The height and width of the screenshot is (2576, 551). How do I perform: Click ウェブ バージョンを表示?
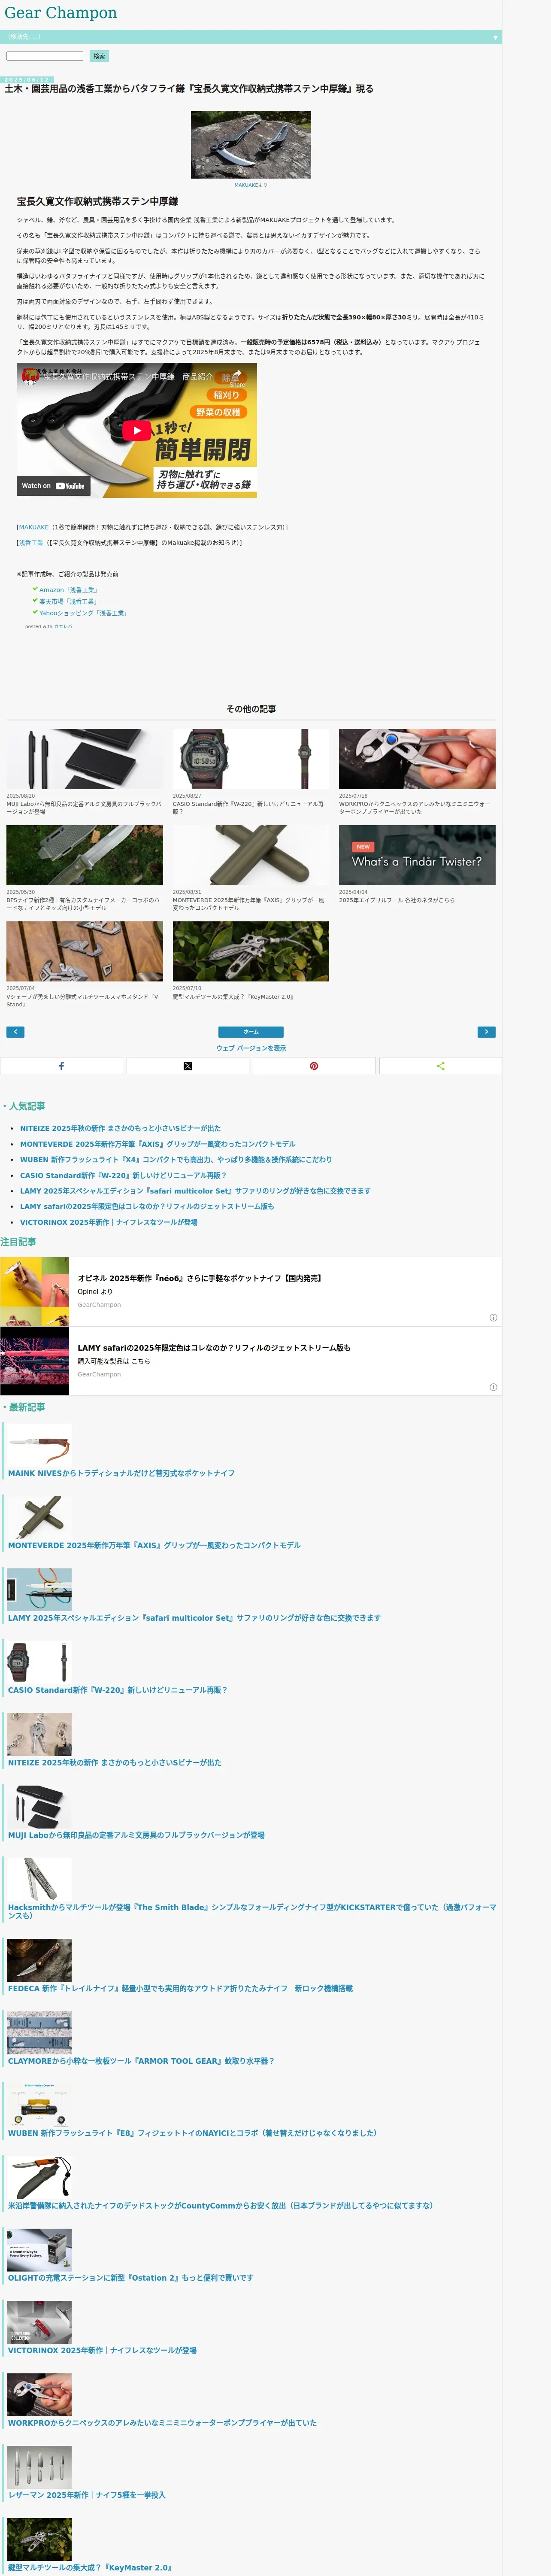pos(251,1048)
